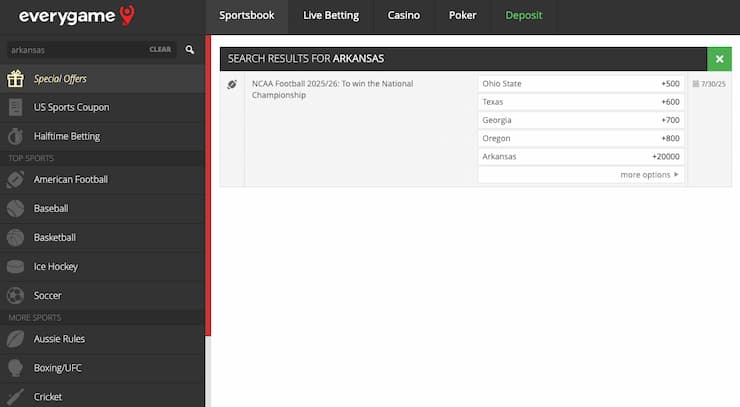Image resolution: width=740 pixels, height=407 pixels.
Task: Bet on Georgia at +700
Action: coord(581,120)
